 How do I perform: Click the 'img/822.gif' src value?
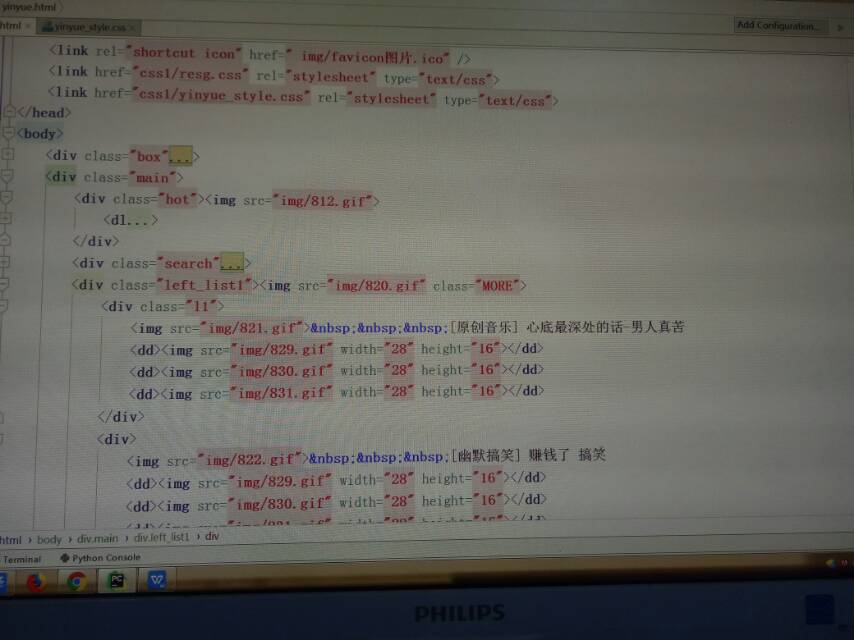coord(250,460)
